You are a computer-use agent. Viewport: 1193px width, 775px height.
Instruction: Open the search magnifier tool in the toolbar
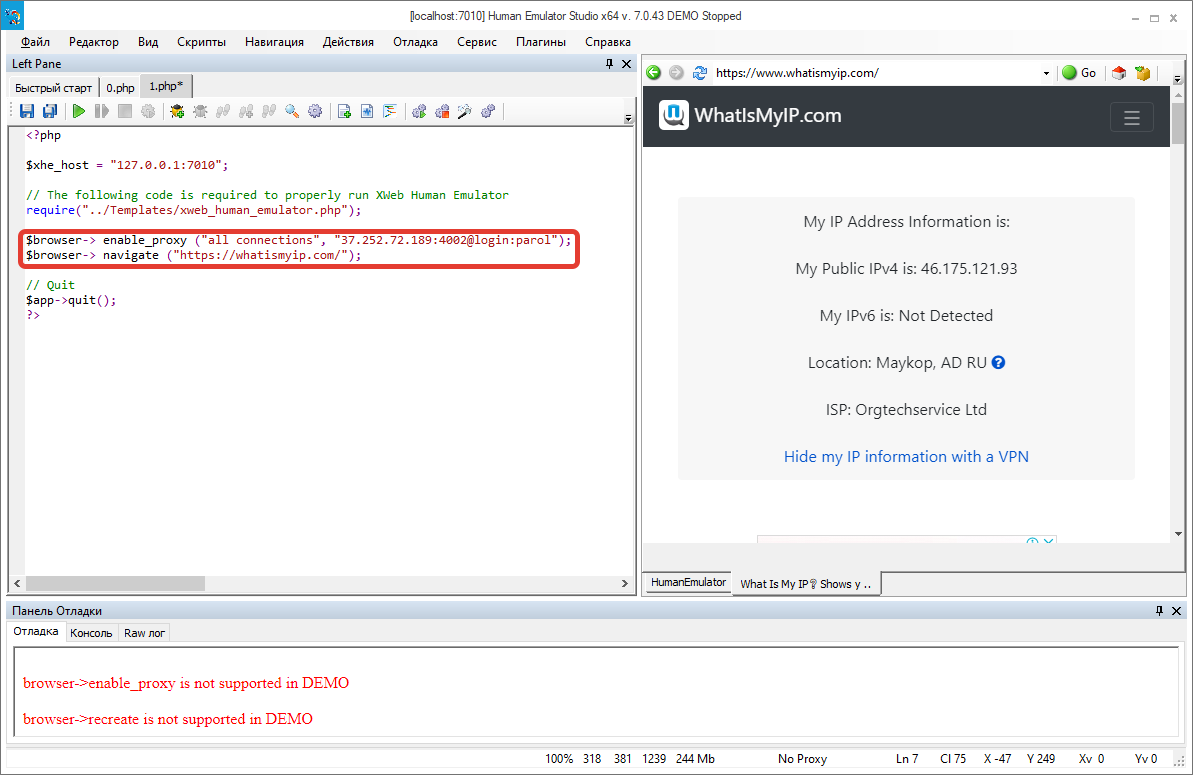292,111
